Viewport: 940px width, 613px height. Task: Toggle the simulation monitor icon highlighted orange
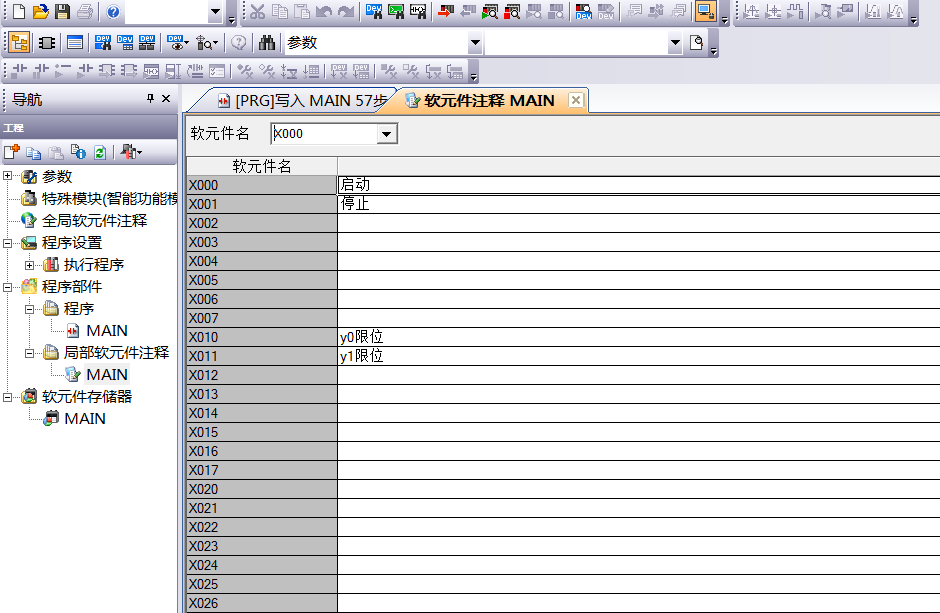pyautogui.click(x=706, y=12)
